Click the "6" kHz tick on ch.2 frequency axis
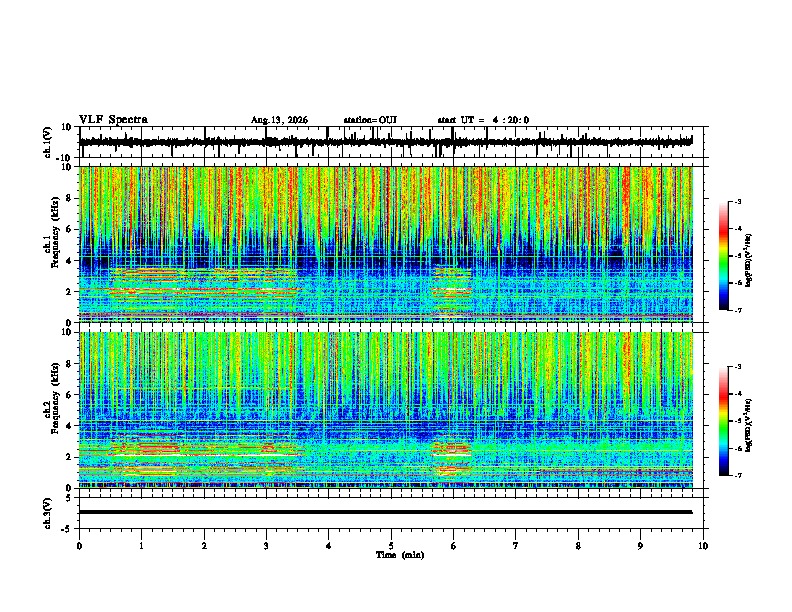 tap(70, 395)
